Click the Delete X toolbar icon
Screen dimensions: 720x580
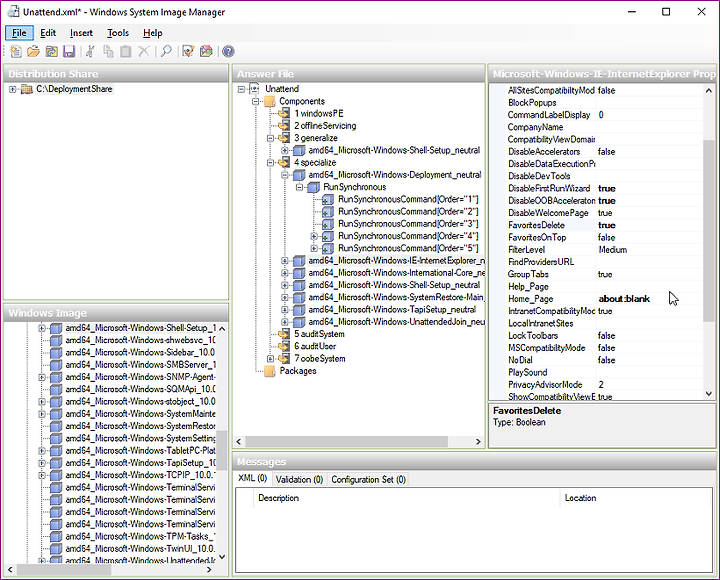tap(144, 51)
